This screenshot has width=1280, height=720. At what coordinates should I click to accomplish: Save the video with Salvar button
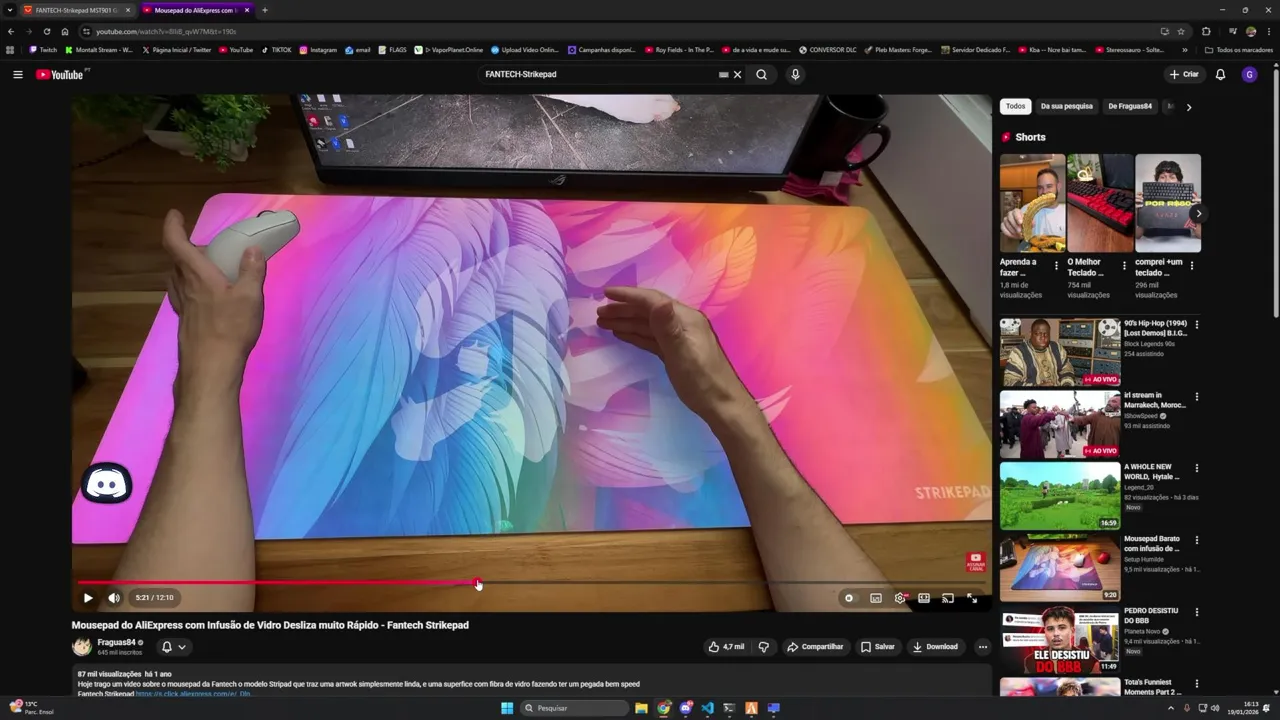(878, 647)
